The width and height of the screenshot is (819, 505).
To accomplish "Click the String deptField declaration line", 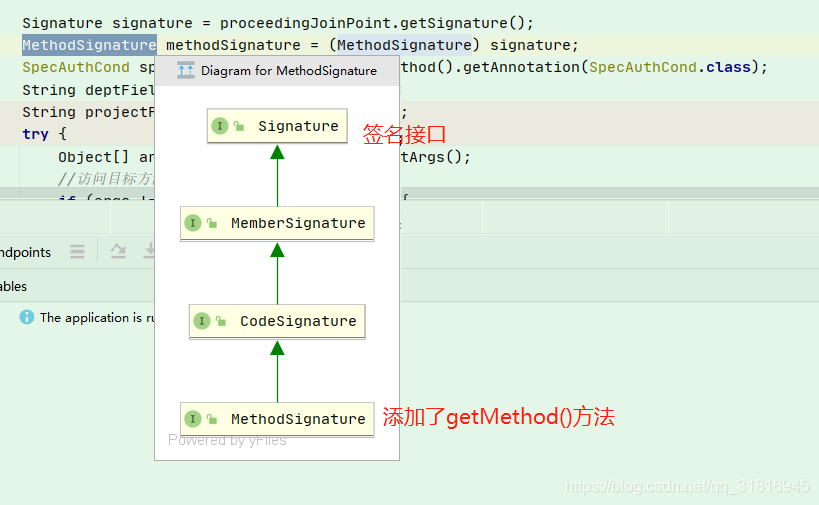I will coord(88,90).
